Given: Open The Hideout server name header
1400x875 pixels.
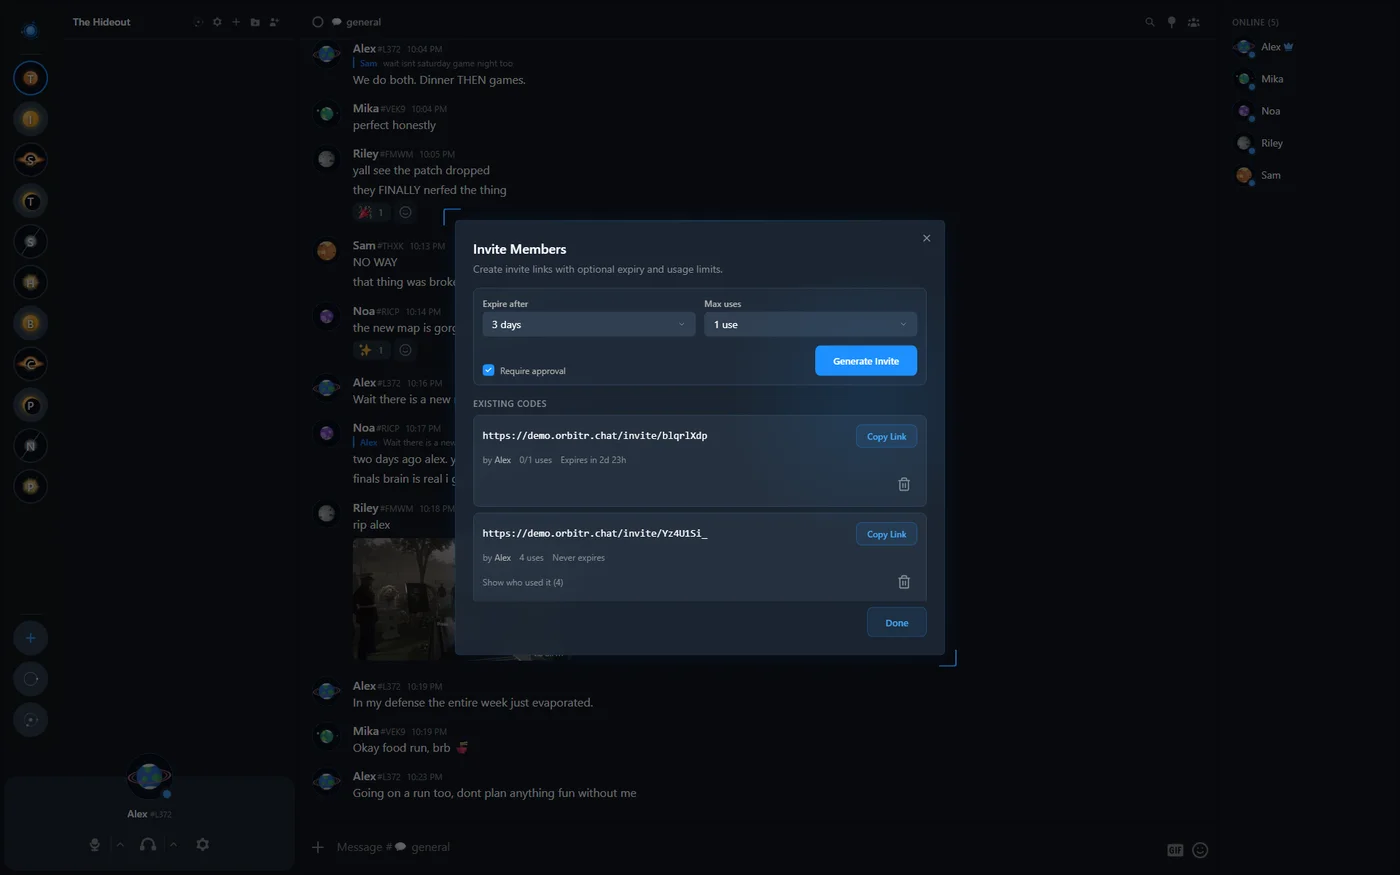Looking at the screenshot, I should [x=101, y=22].
